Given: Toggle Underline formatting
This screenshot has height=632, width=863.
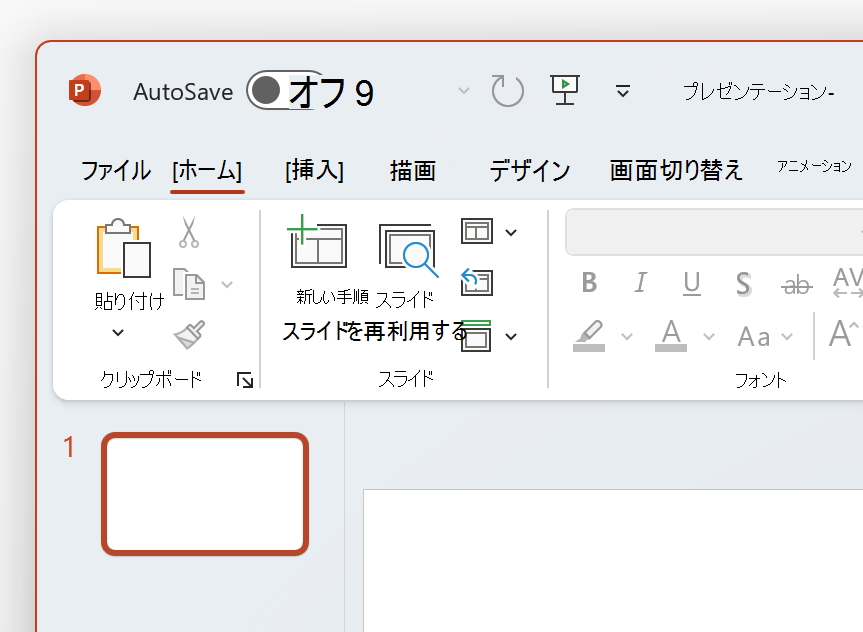Looking at the screenshot, I should pos(692,284).
